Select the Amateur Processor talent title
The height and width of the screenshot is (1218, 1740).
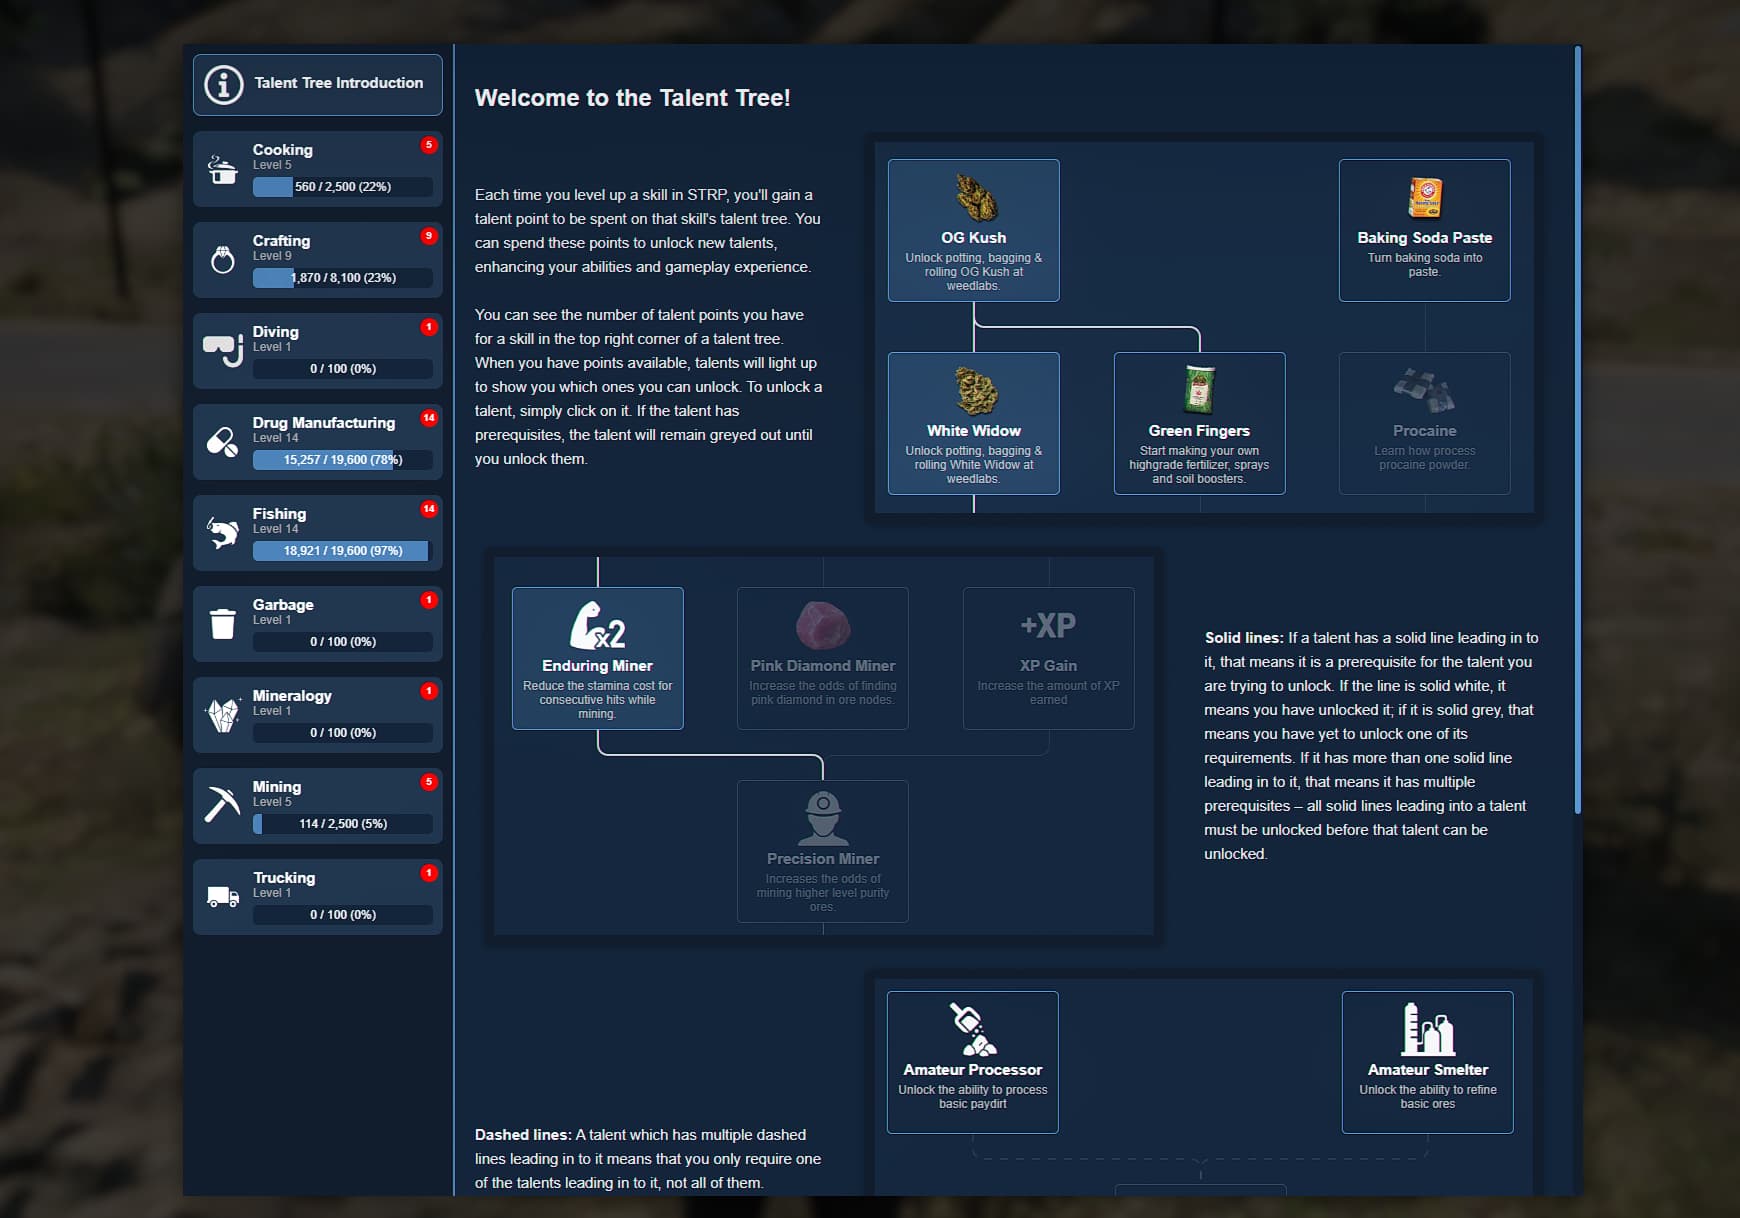pos(973,1070)
